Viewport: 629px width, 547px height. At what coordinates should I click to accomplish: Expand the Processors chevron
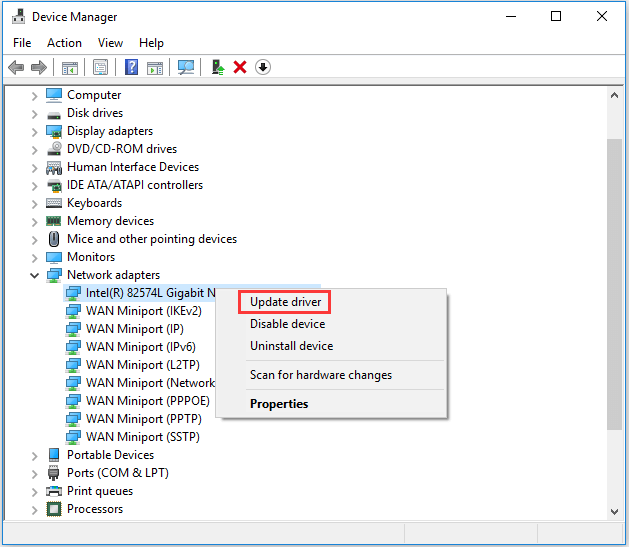34,510
